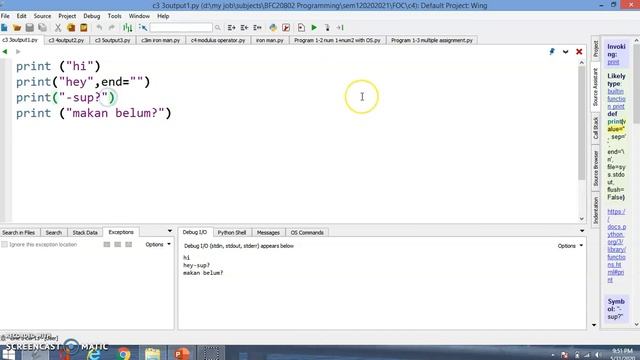Screen dimensions: 640x360
Task: Open the Help menu
Action: [x=163, y=16]
